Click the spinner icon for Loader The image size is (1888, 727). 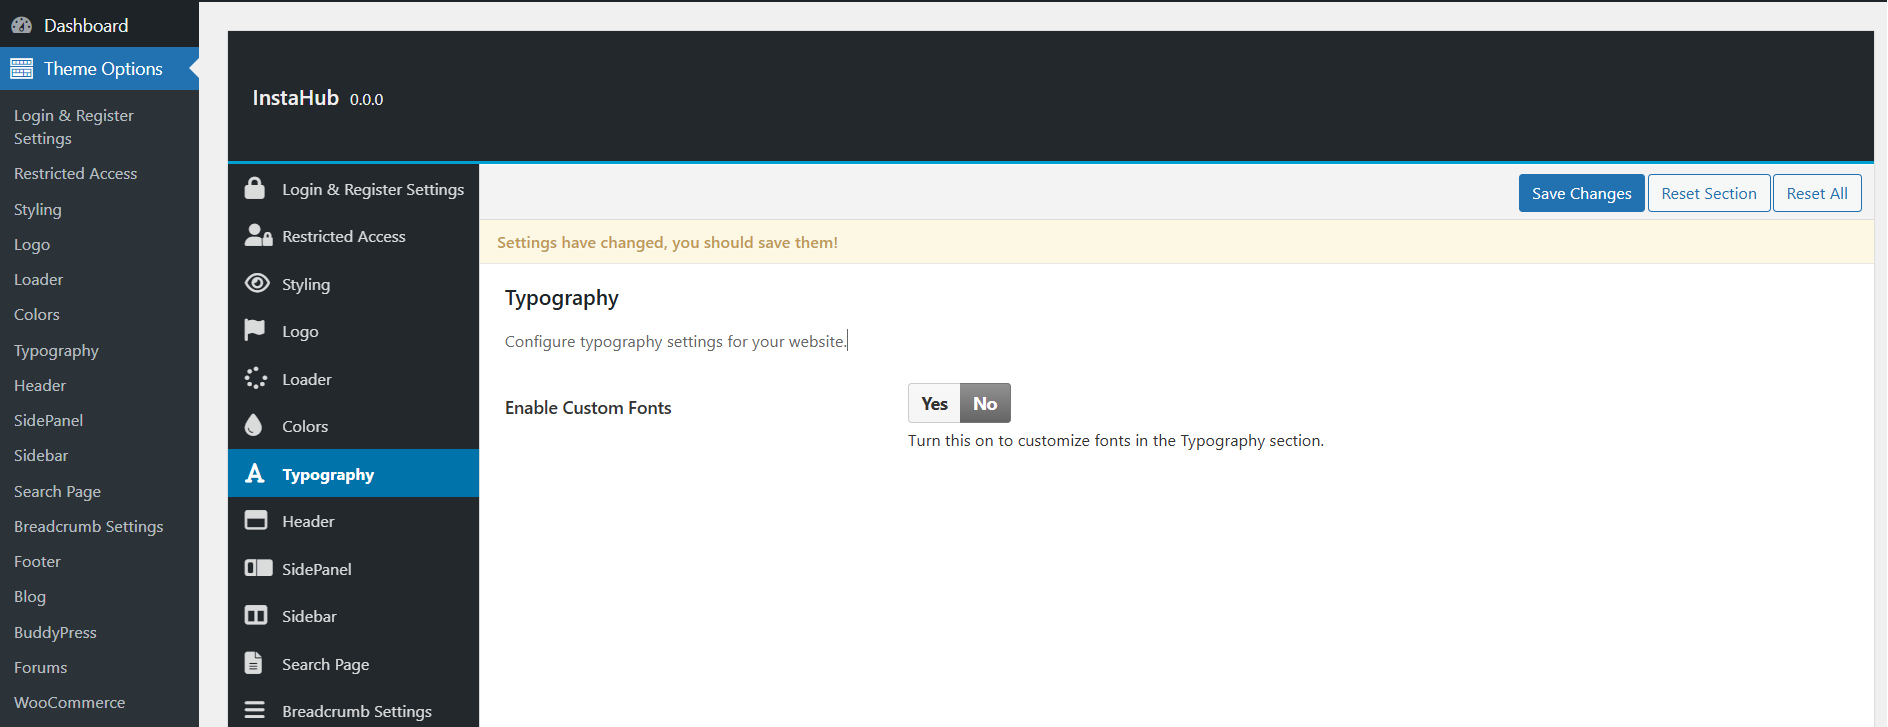(x=256, y=378)
